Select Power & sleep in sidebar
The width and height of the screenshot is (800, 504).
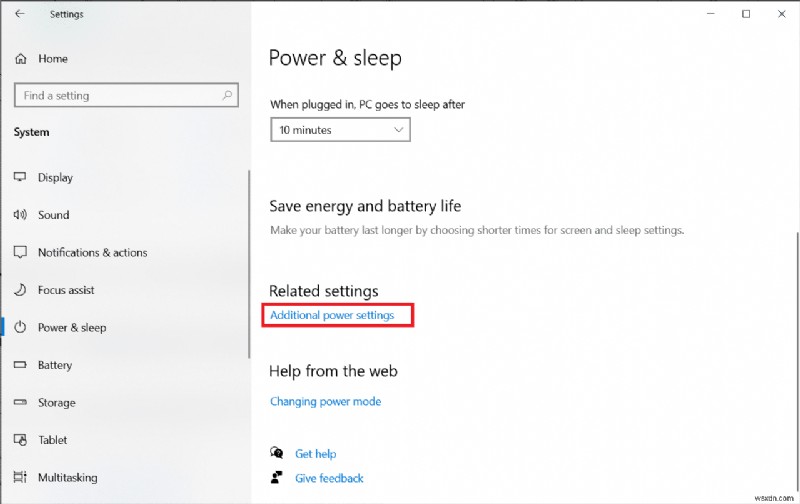coord(72,328)
